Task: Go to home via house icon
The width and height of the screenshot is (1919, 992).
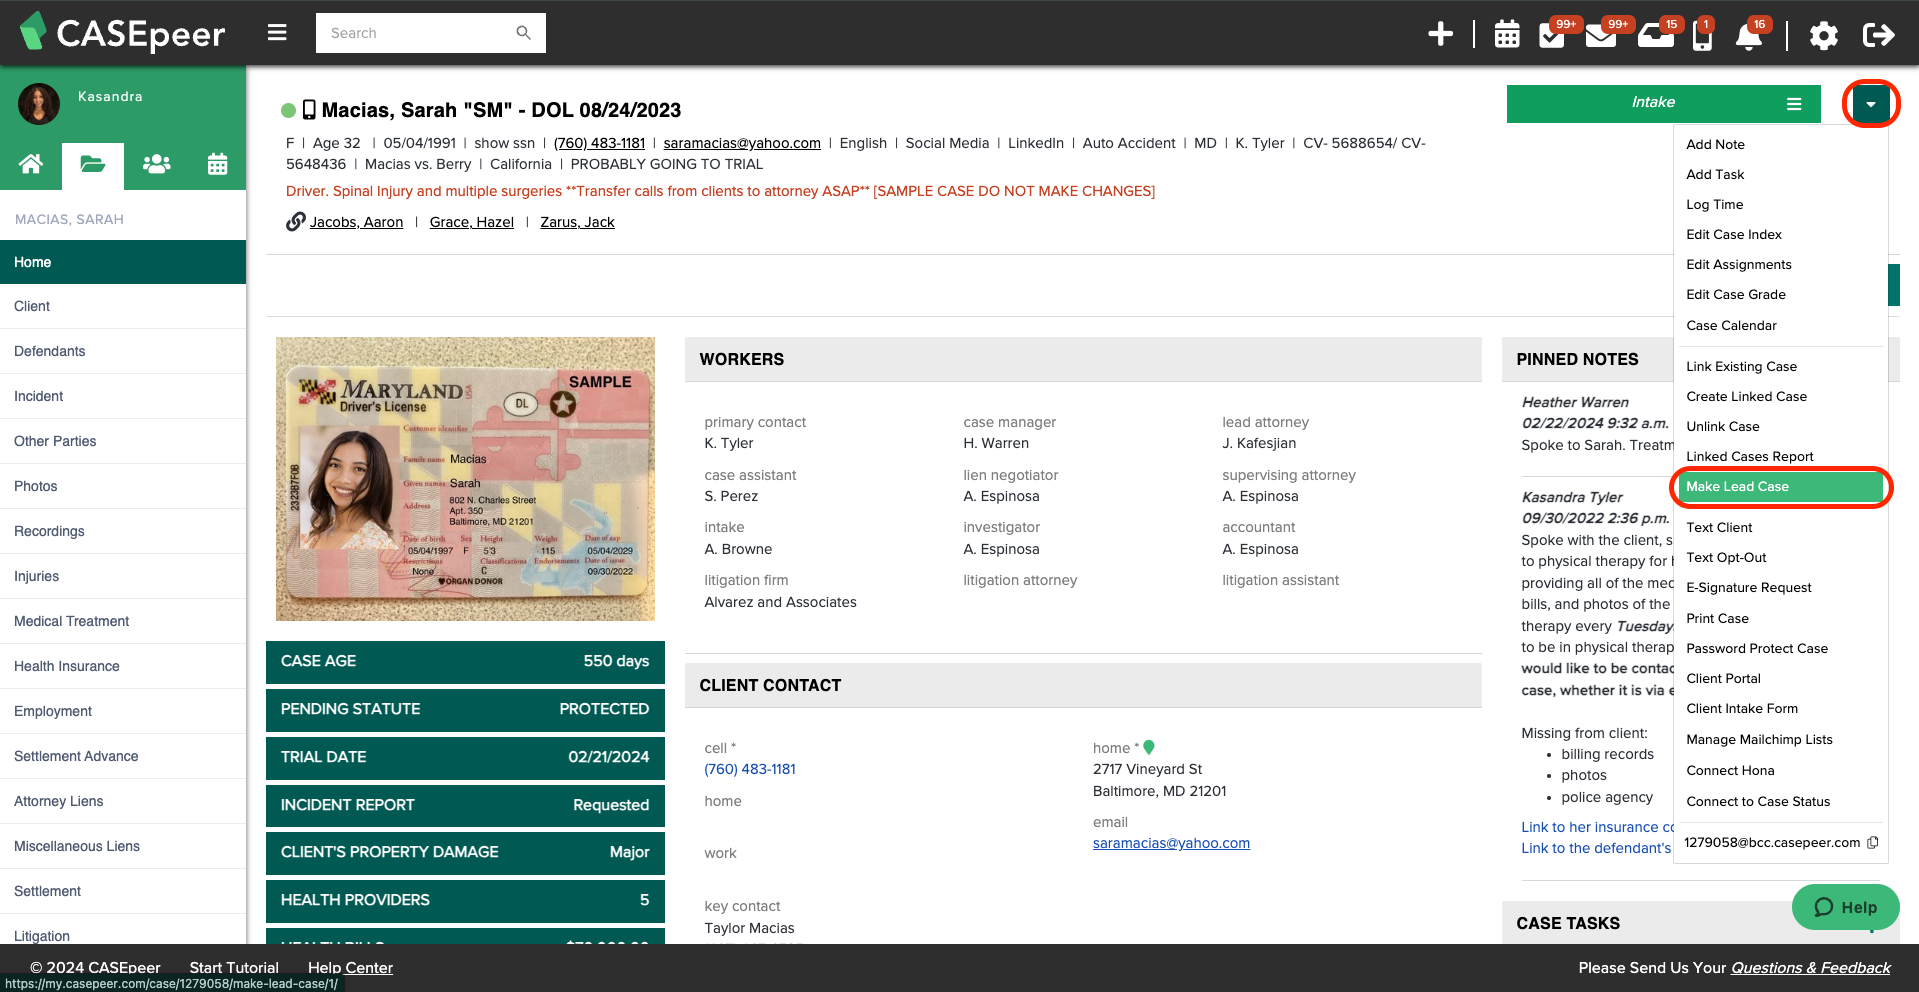Action: point(31,164)
